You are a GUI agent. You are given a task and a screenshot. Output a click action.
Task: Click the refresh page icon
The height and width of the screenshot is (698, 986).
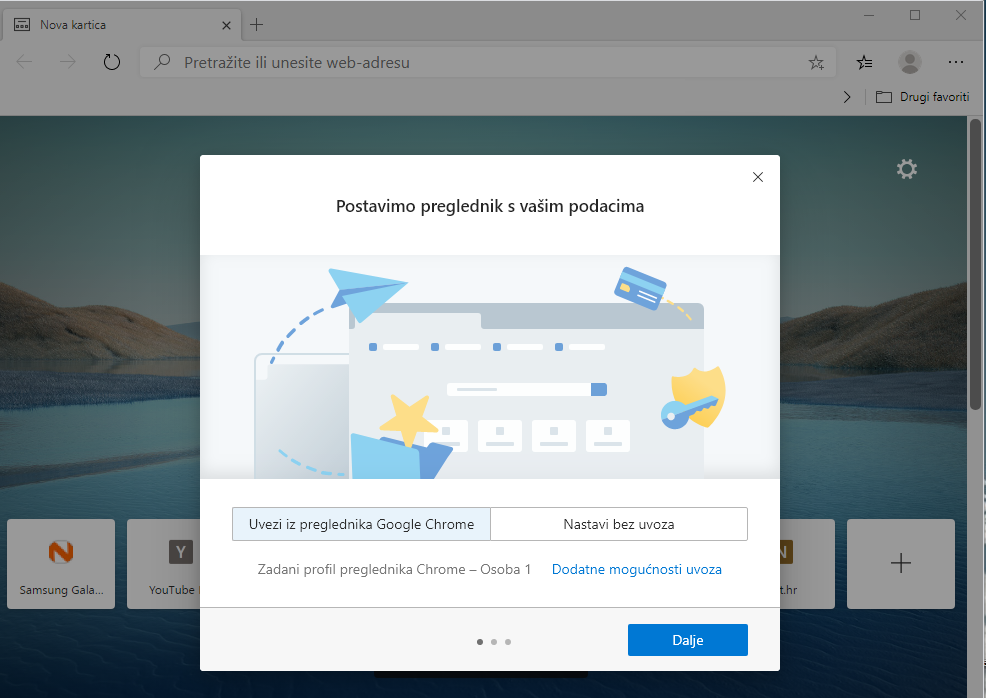[112, 62]
